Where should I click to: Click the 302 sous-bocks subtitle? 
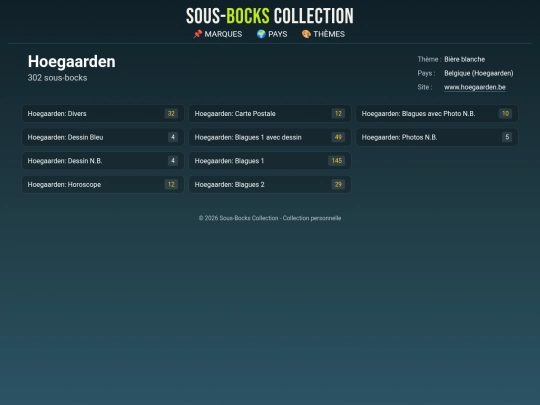pos(58,78)
